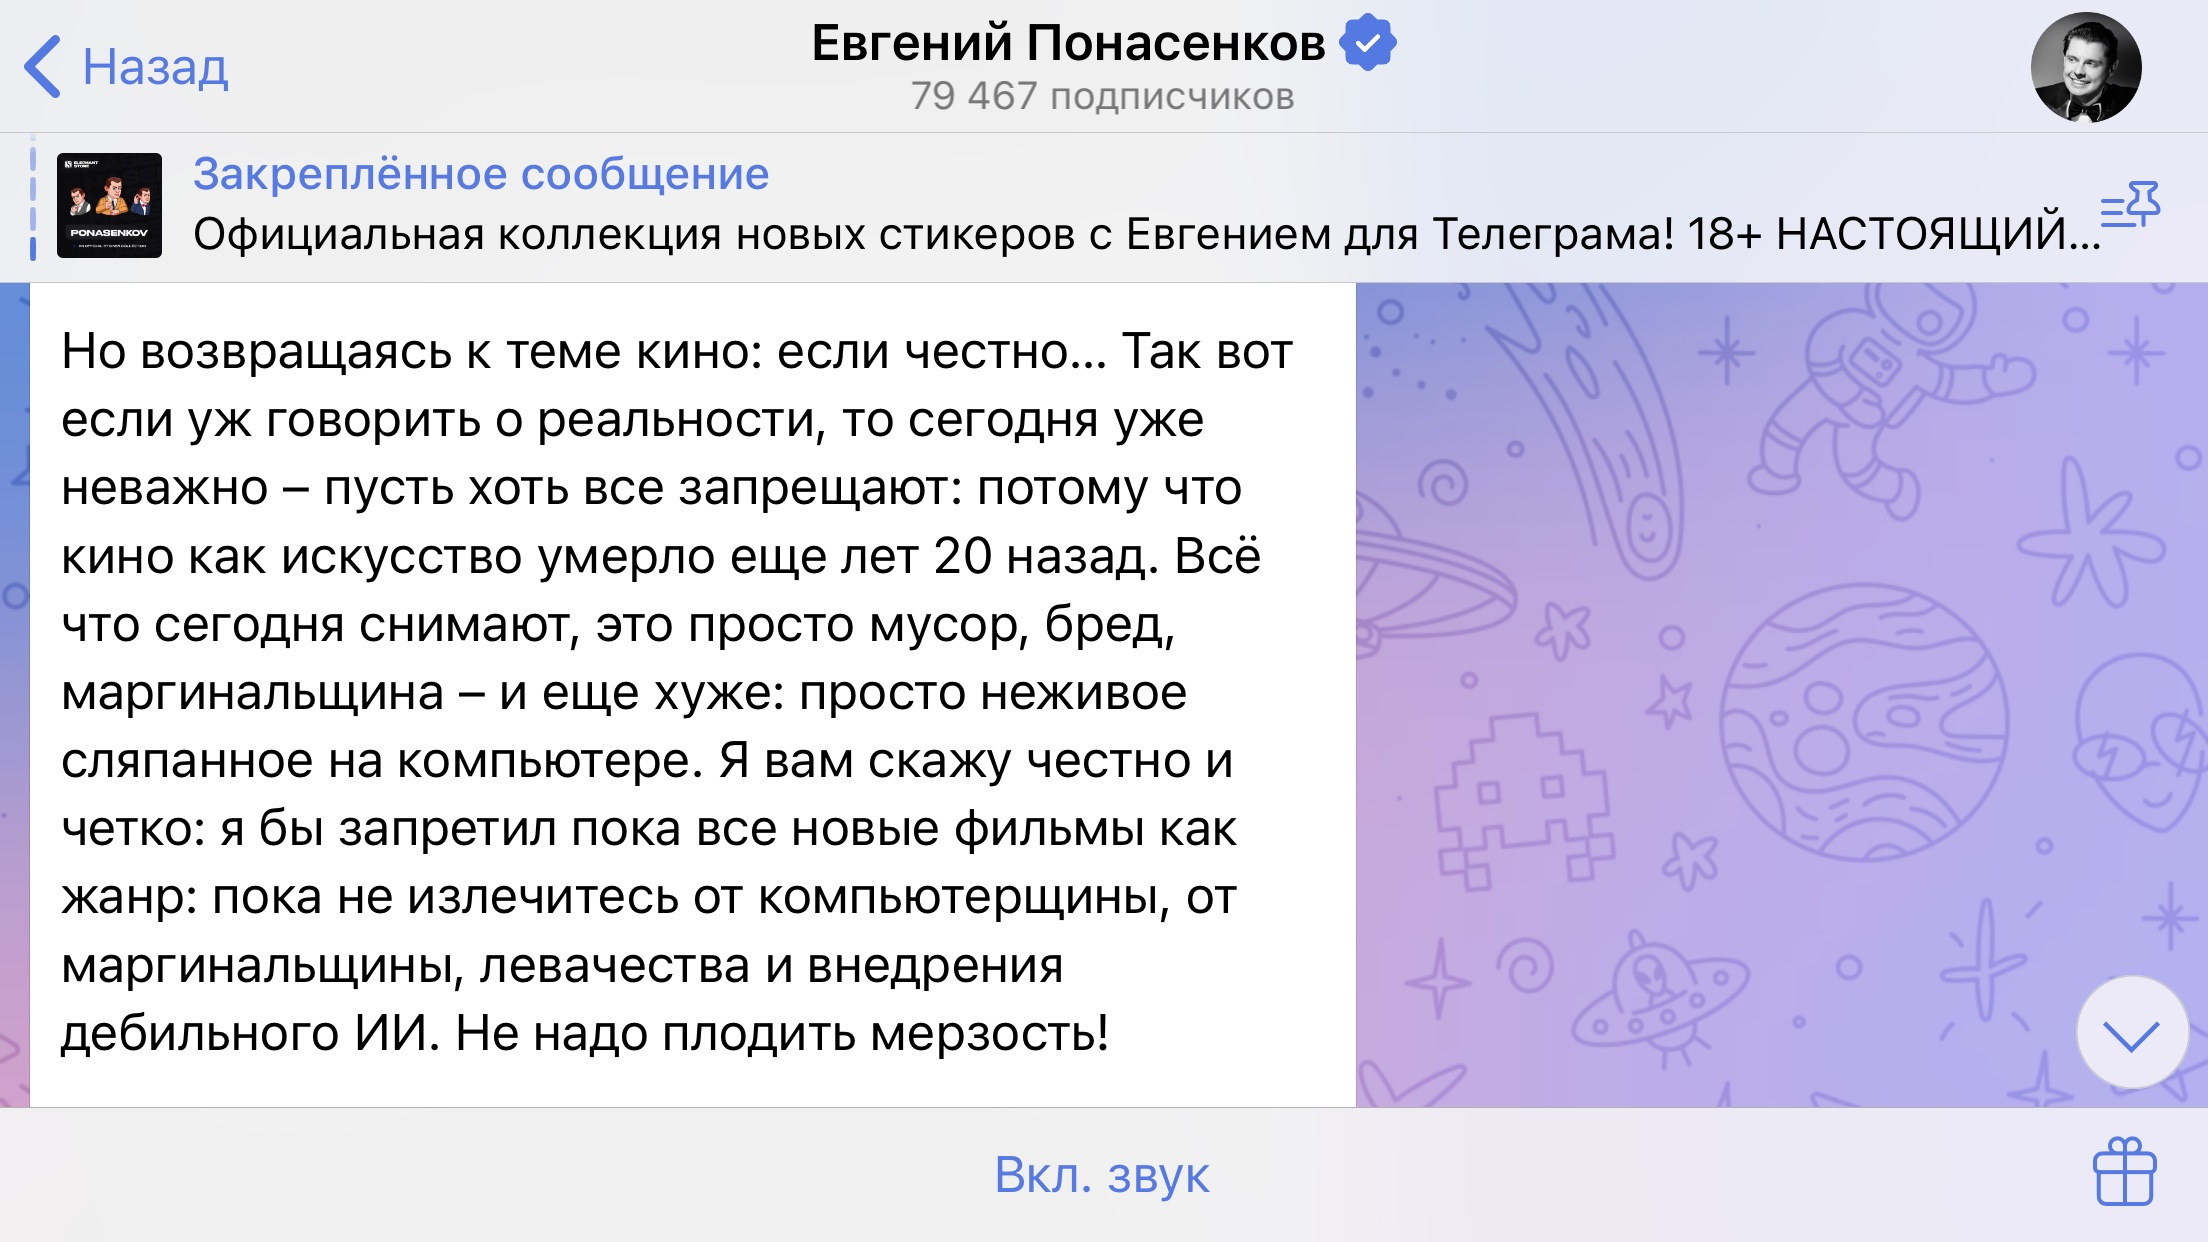The width and height of the screenshot is (2208, 1242).
Task: Tap the НАСТОЯЩИЙ… truncated pinned text end
Action: [1938, 234]
